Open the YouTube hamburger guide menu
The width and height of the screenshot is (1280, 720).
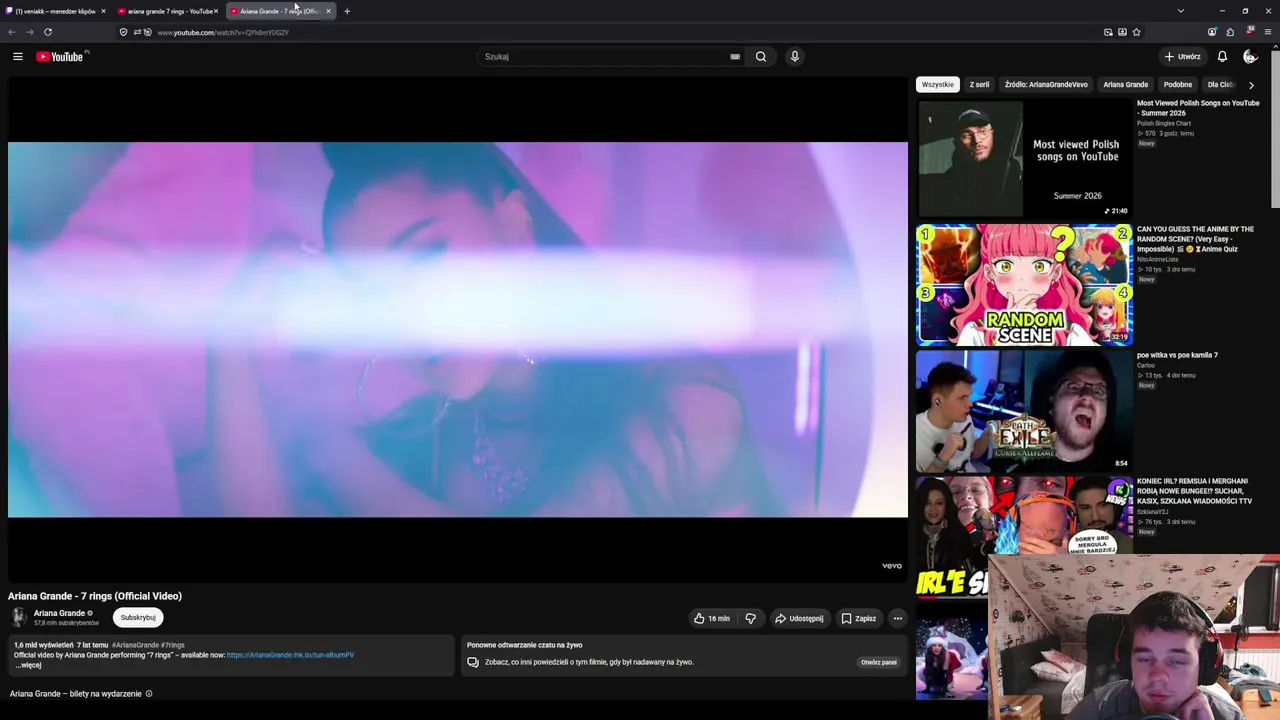tap(18, 57)
